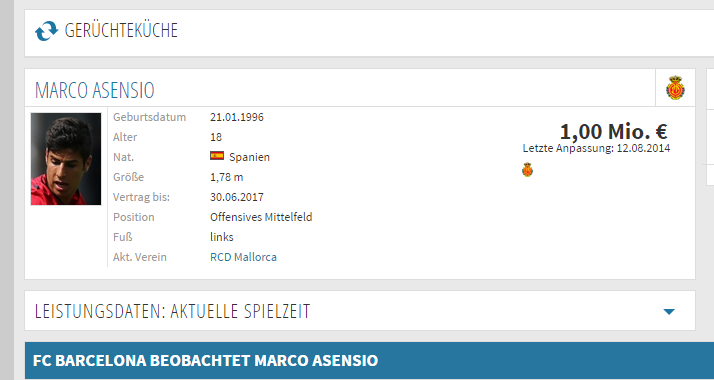Click the birth date 21.01.1996
This screenshot has height=380, width=714.
237,117
